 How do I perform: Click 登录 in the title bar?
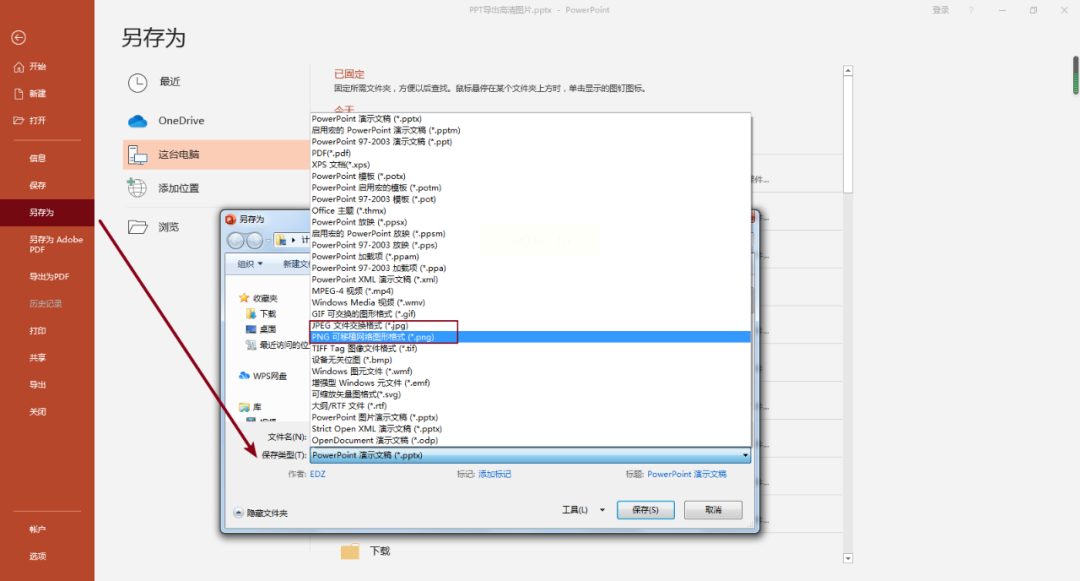coord(941,10)
